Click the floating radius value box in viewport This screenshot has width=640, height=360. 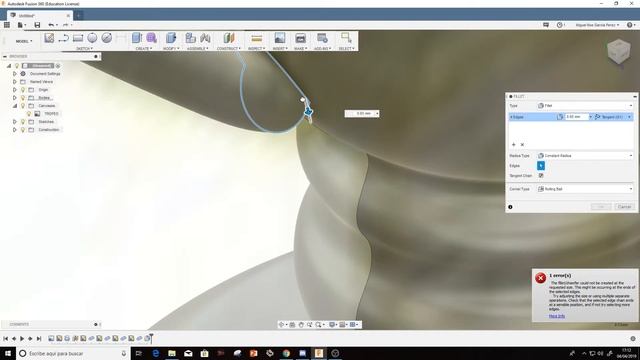pyautogui.click(x=362, y=113)
